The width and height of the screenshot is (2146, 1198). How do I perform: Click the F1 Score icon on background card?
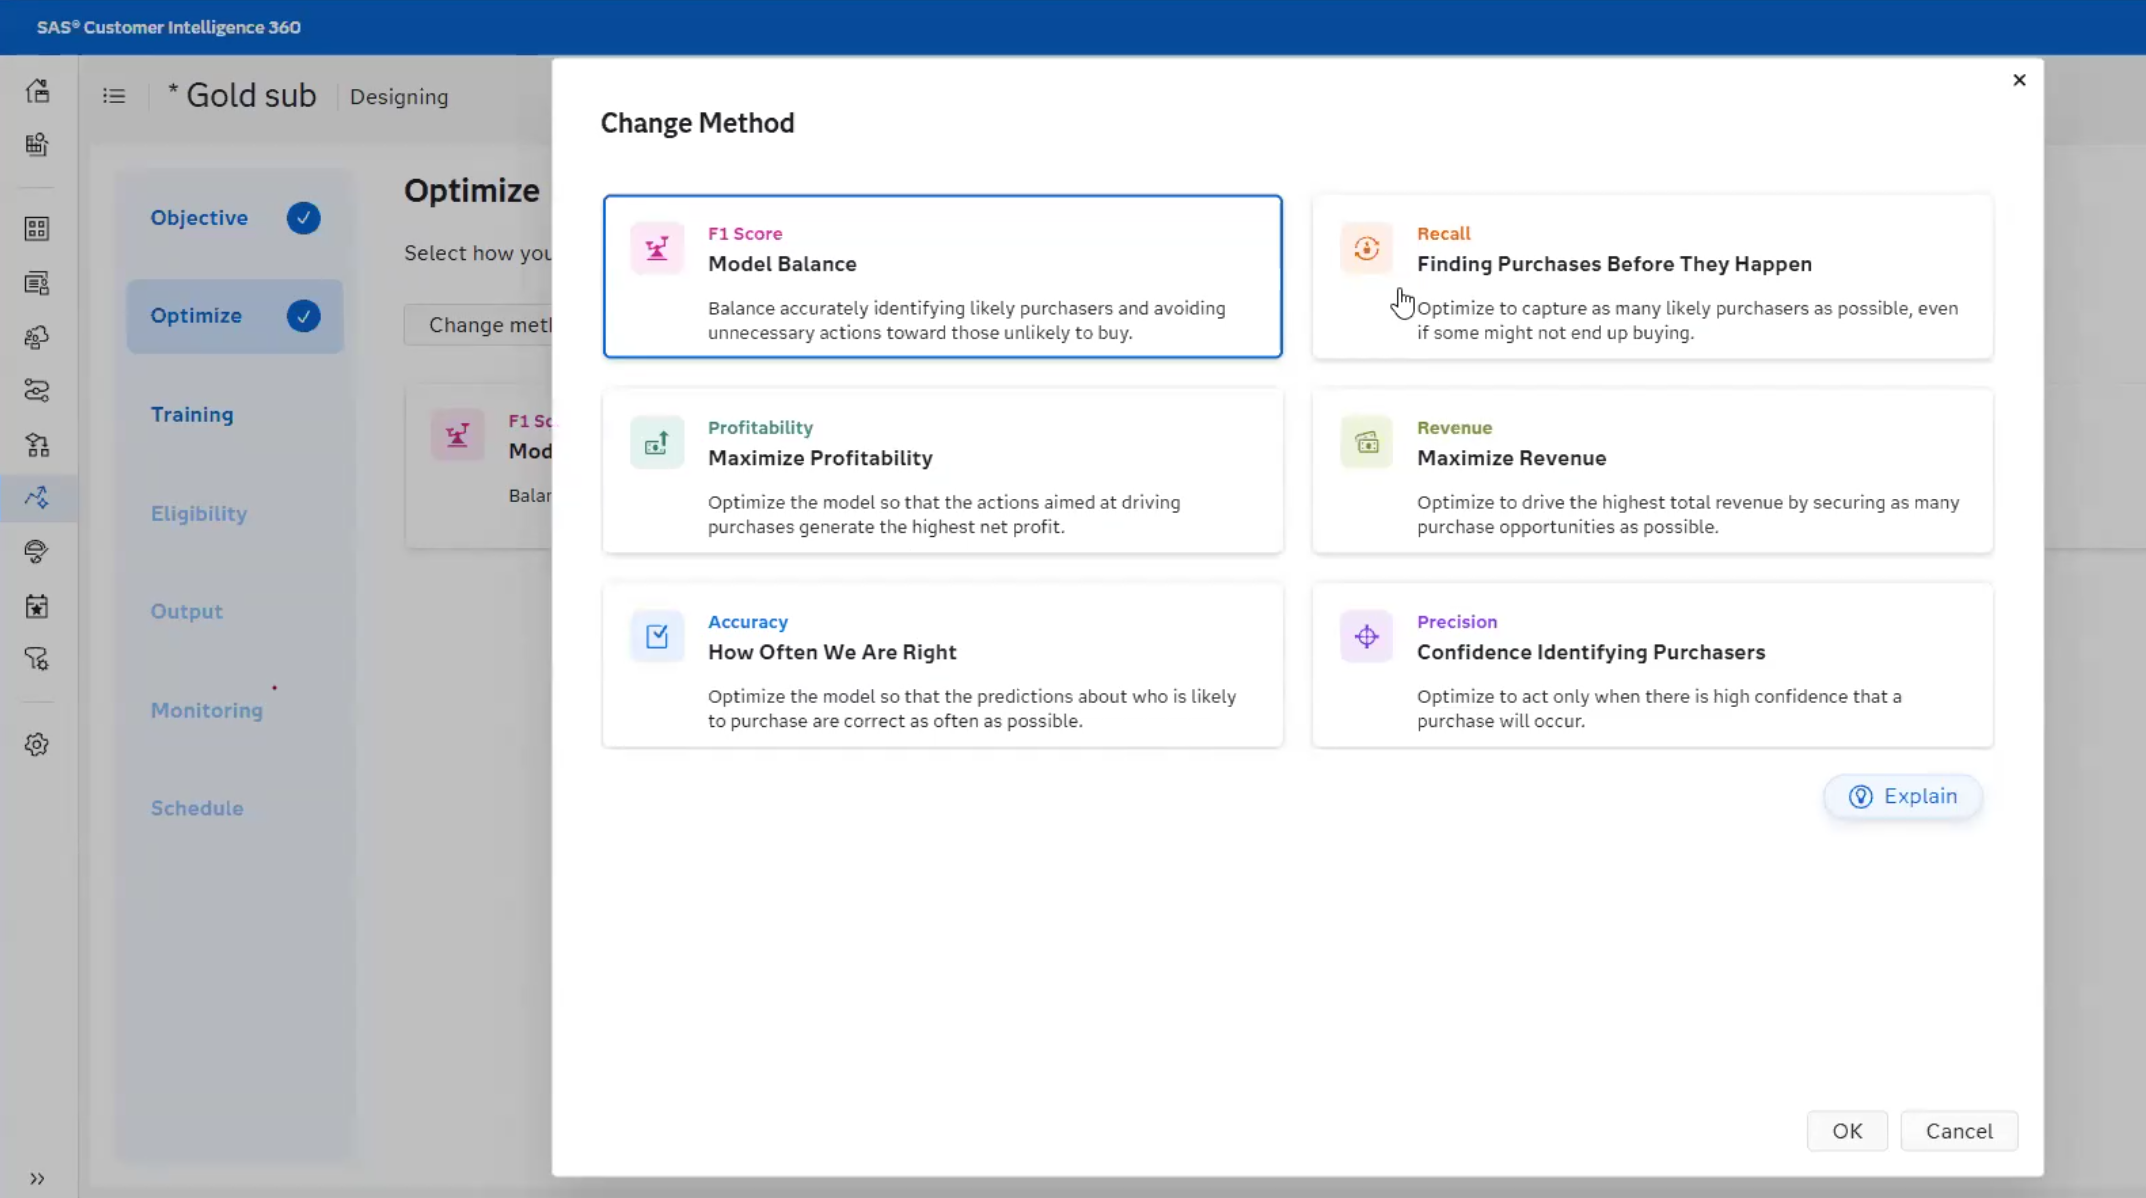[457, 435]
